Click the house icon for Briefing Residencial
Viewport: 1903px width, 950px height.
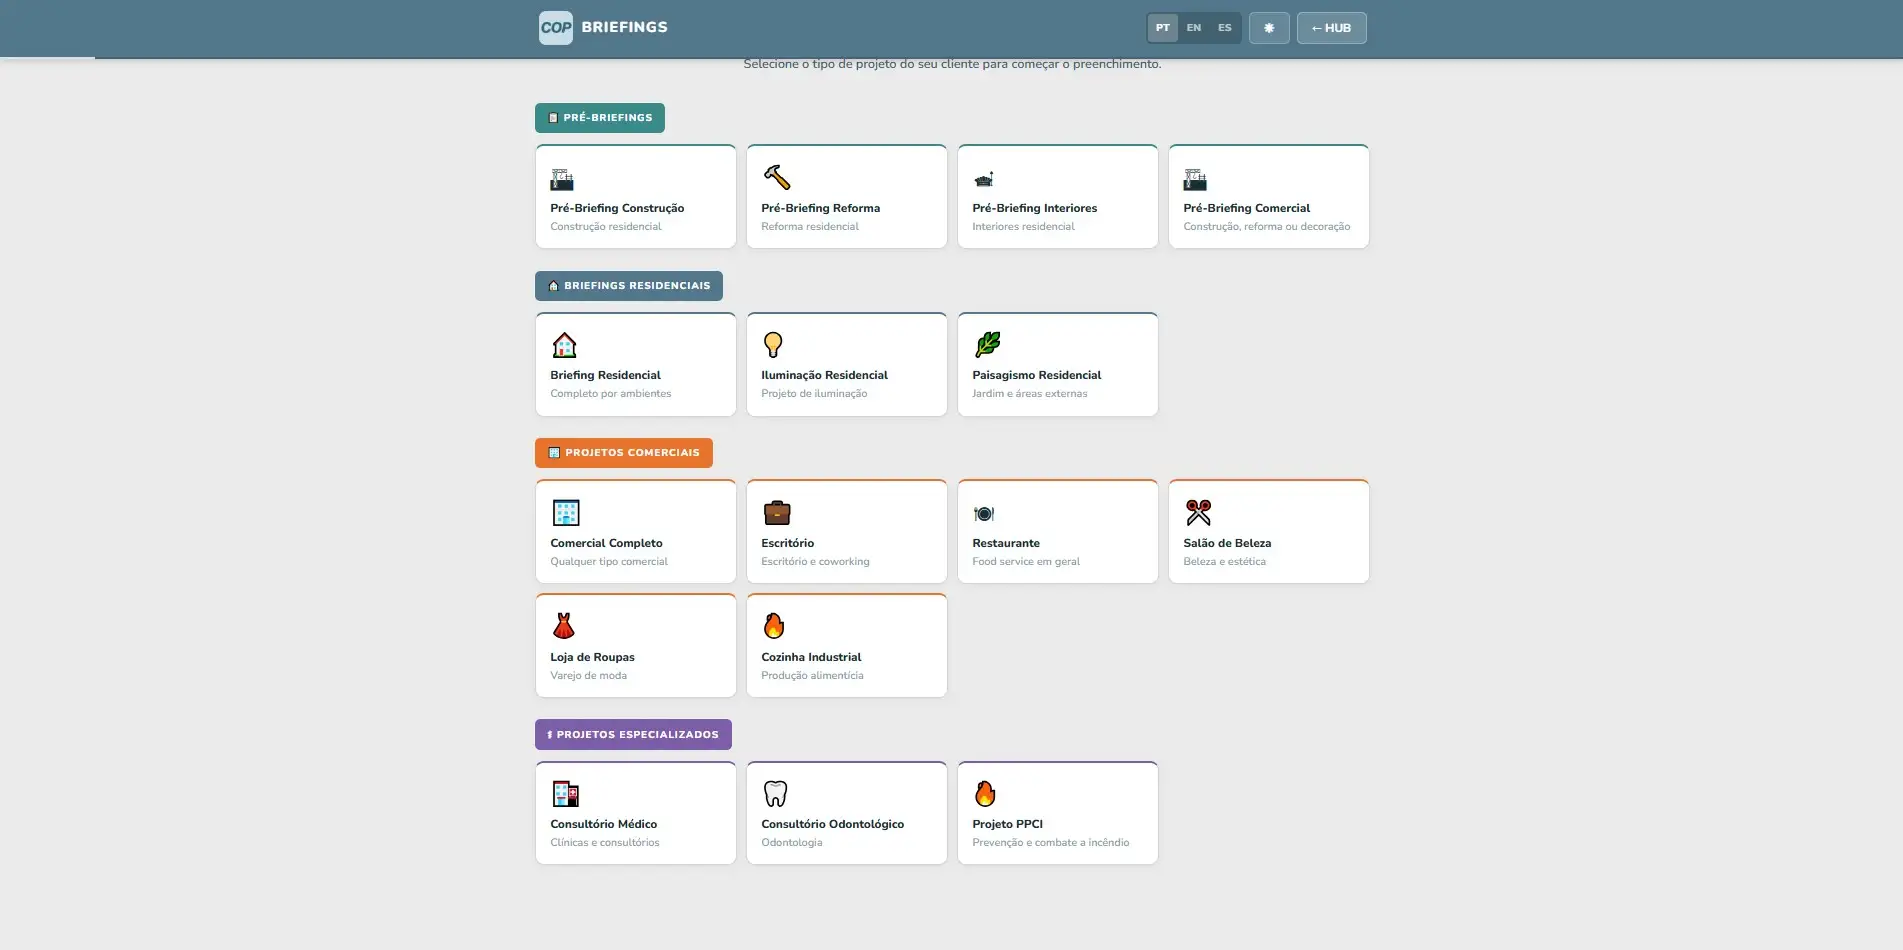[x=564, y=345]
